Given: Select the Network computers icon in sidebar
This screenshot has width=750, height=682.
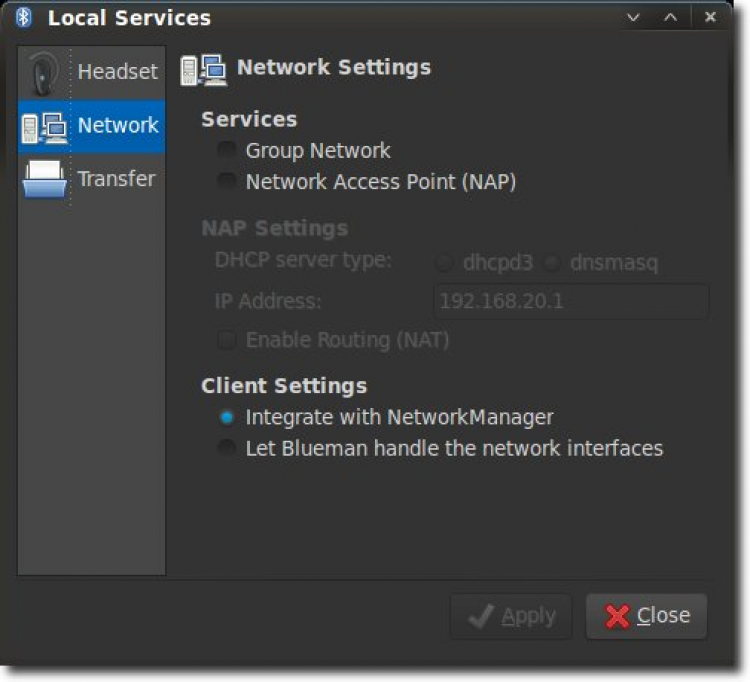Looking at the screenshot, I should pos(44,126).
